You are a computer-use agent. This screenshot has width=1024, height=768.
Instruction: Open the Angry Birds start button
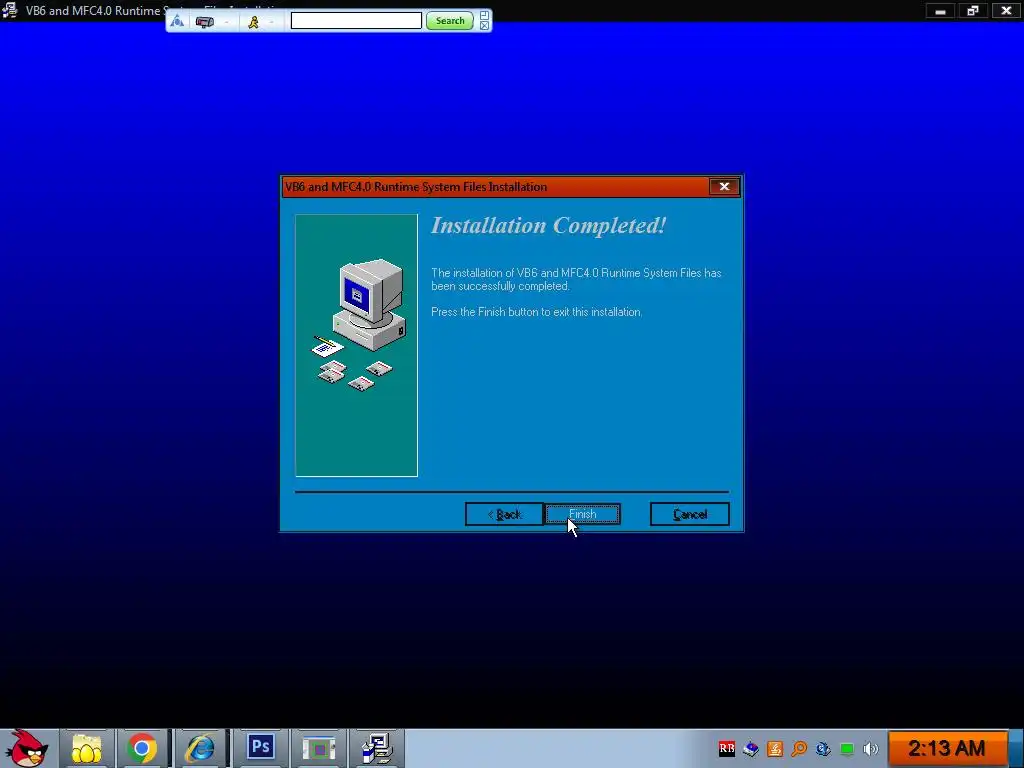tap(26, 748)
